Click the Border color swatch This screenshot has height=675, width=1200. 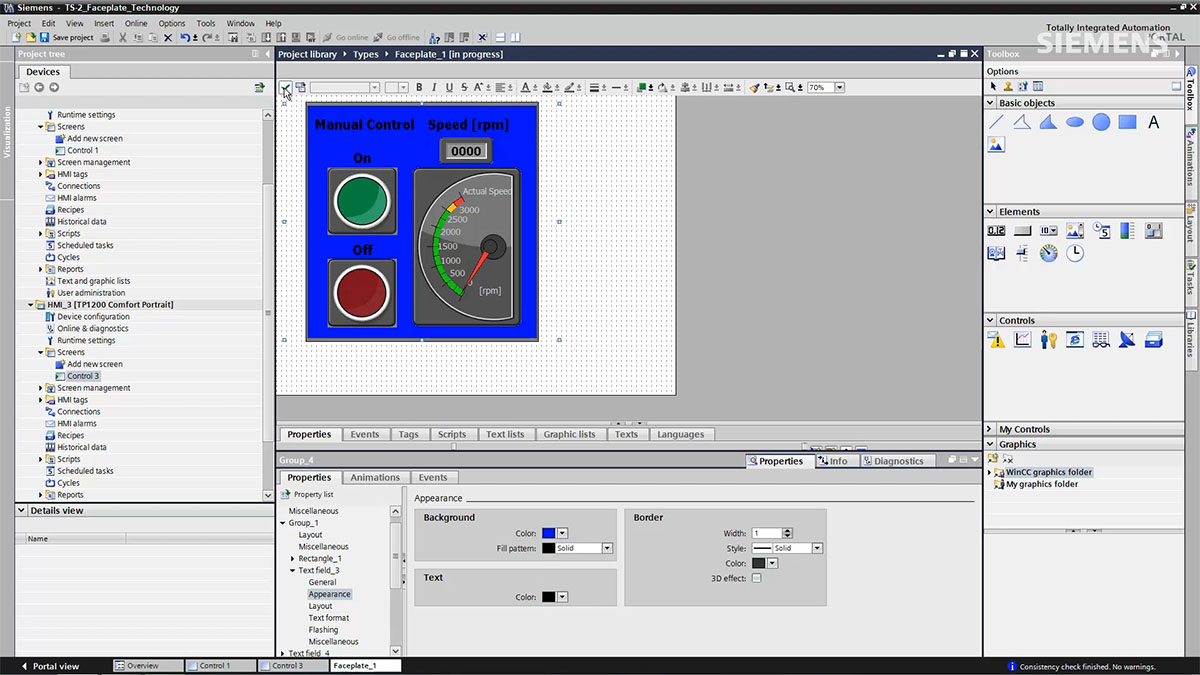(759, 563)
